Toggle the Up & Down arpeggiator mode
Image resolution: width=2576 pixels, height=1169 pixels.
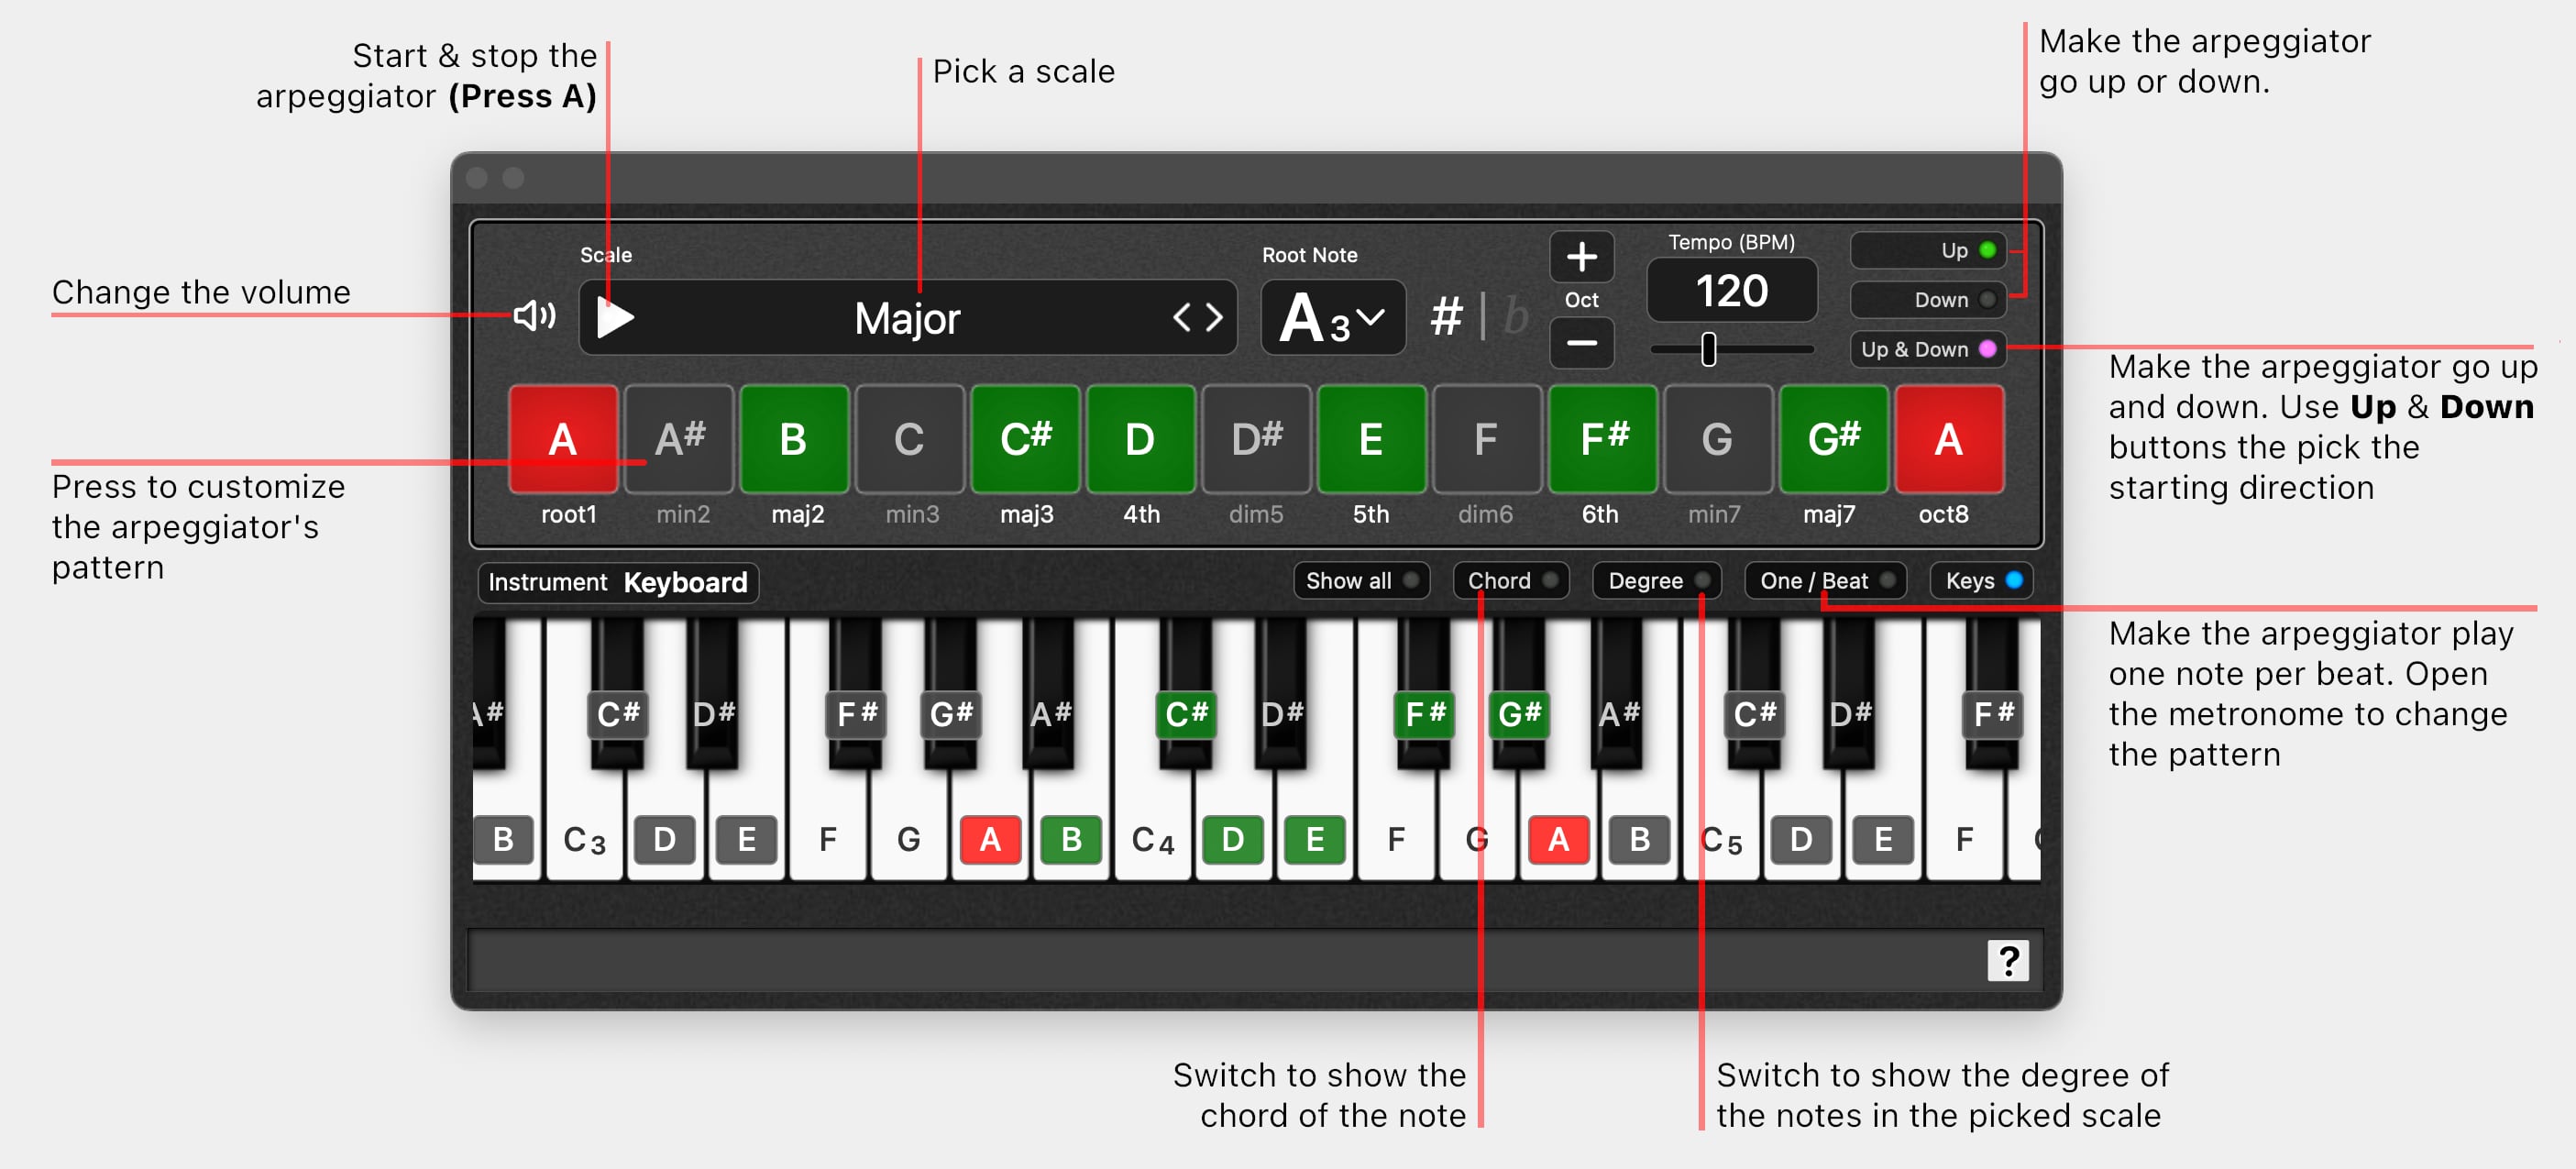[1928, 349]
